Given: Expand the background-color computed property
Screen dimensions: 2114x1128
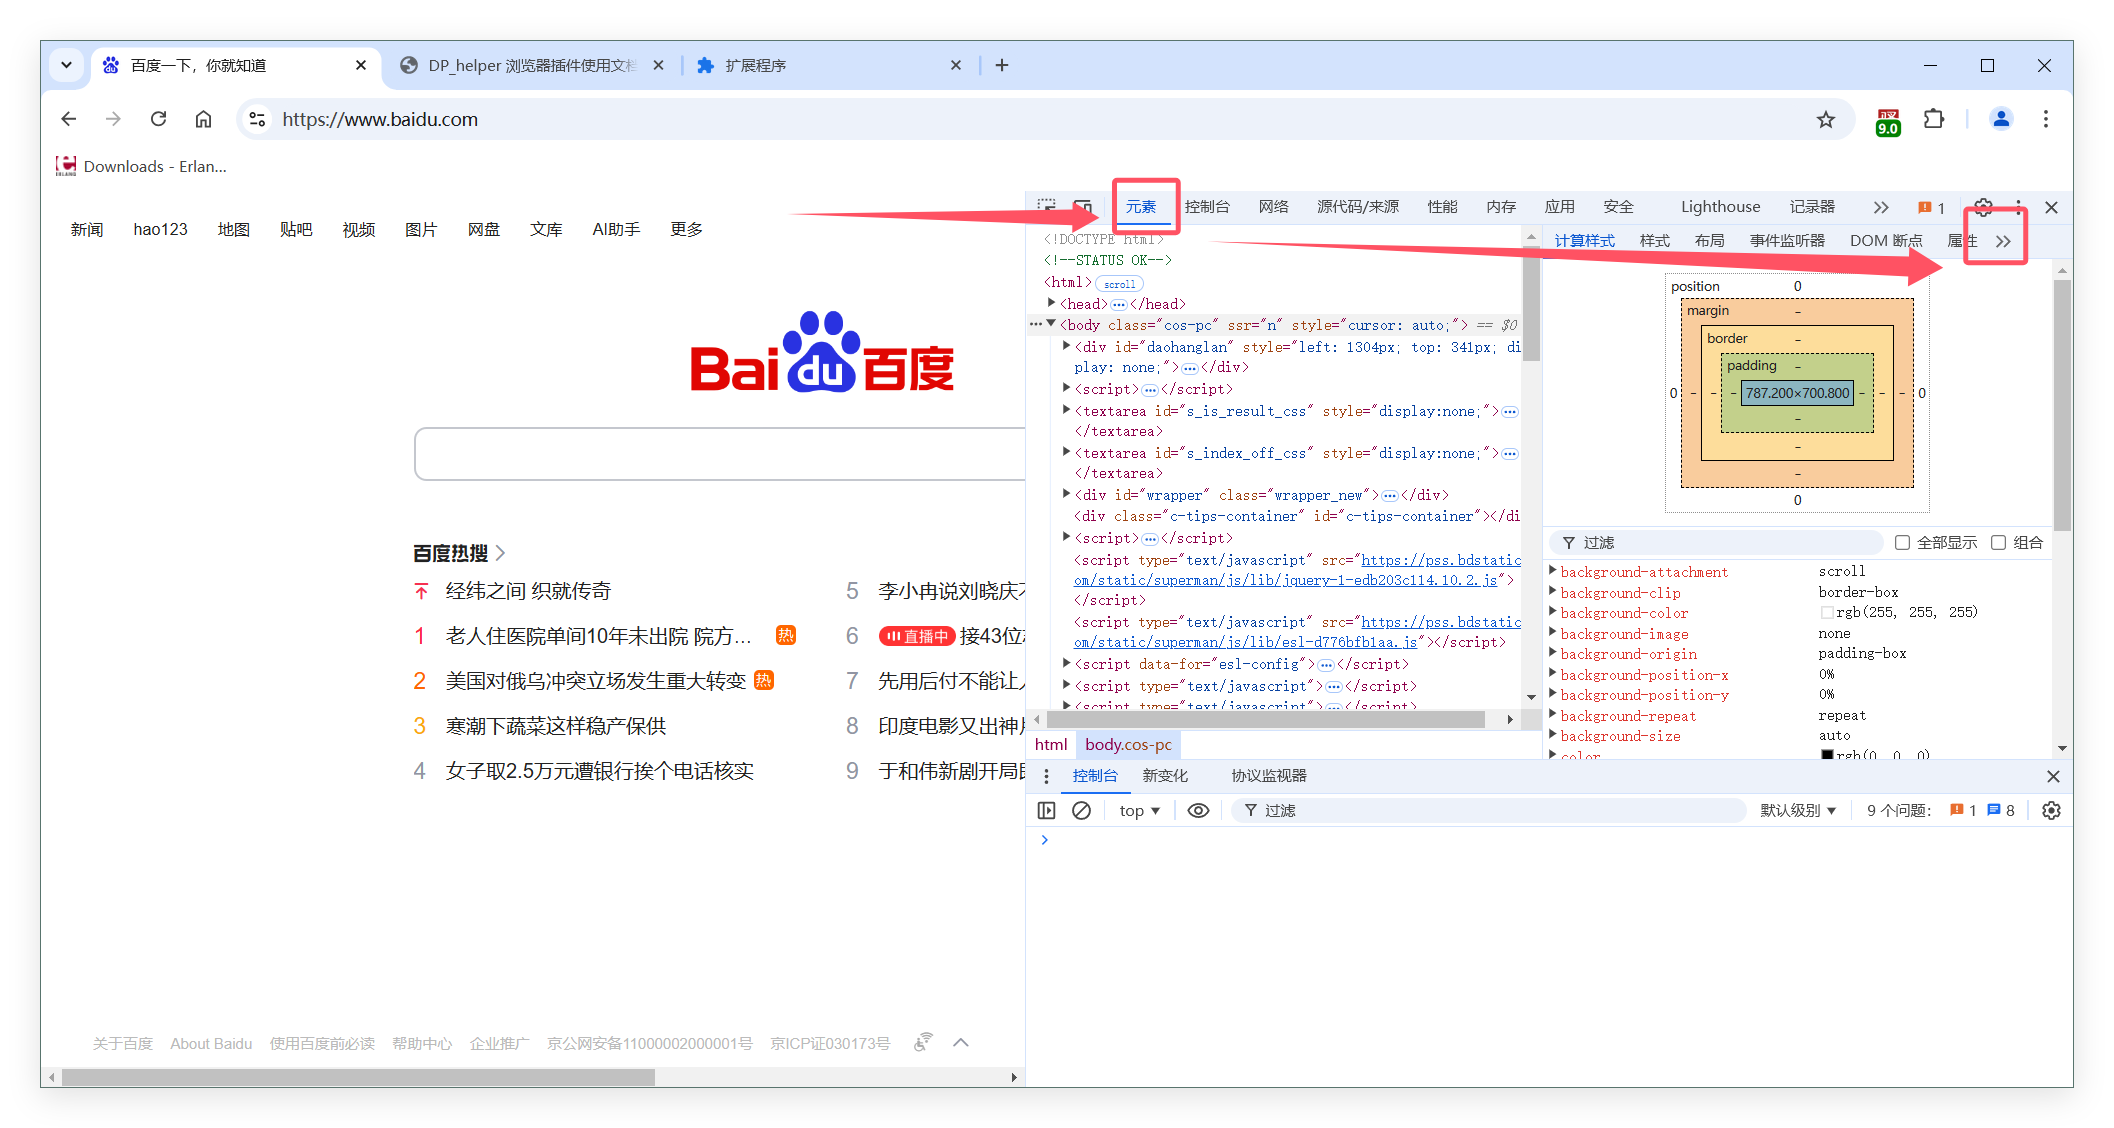Looking at the screenshot, I should click(1553, 612).
